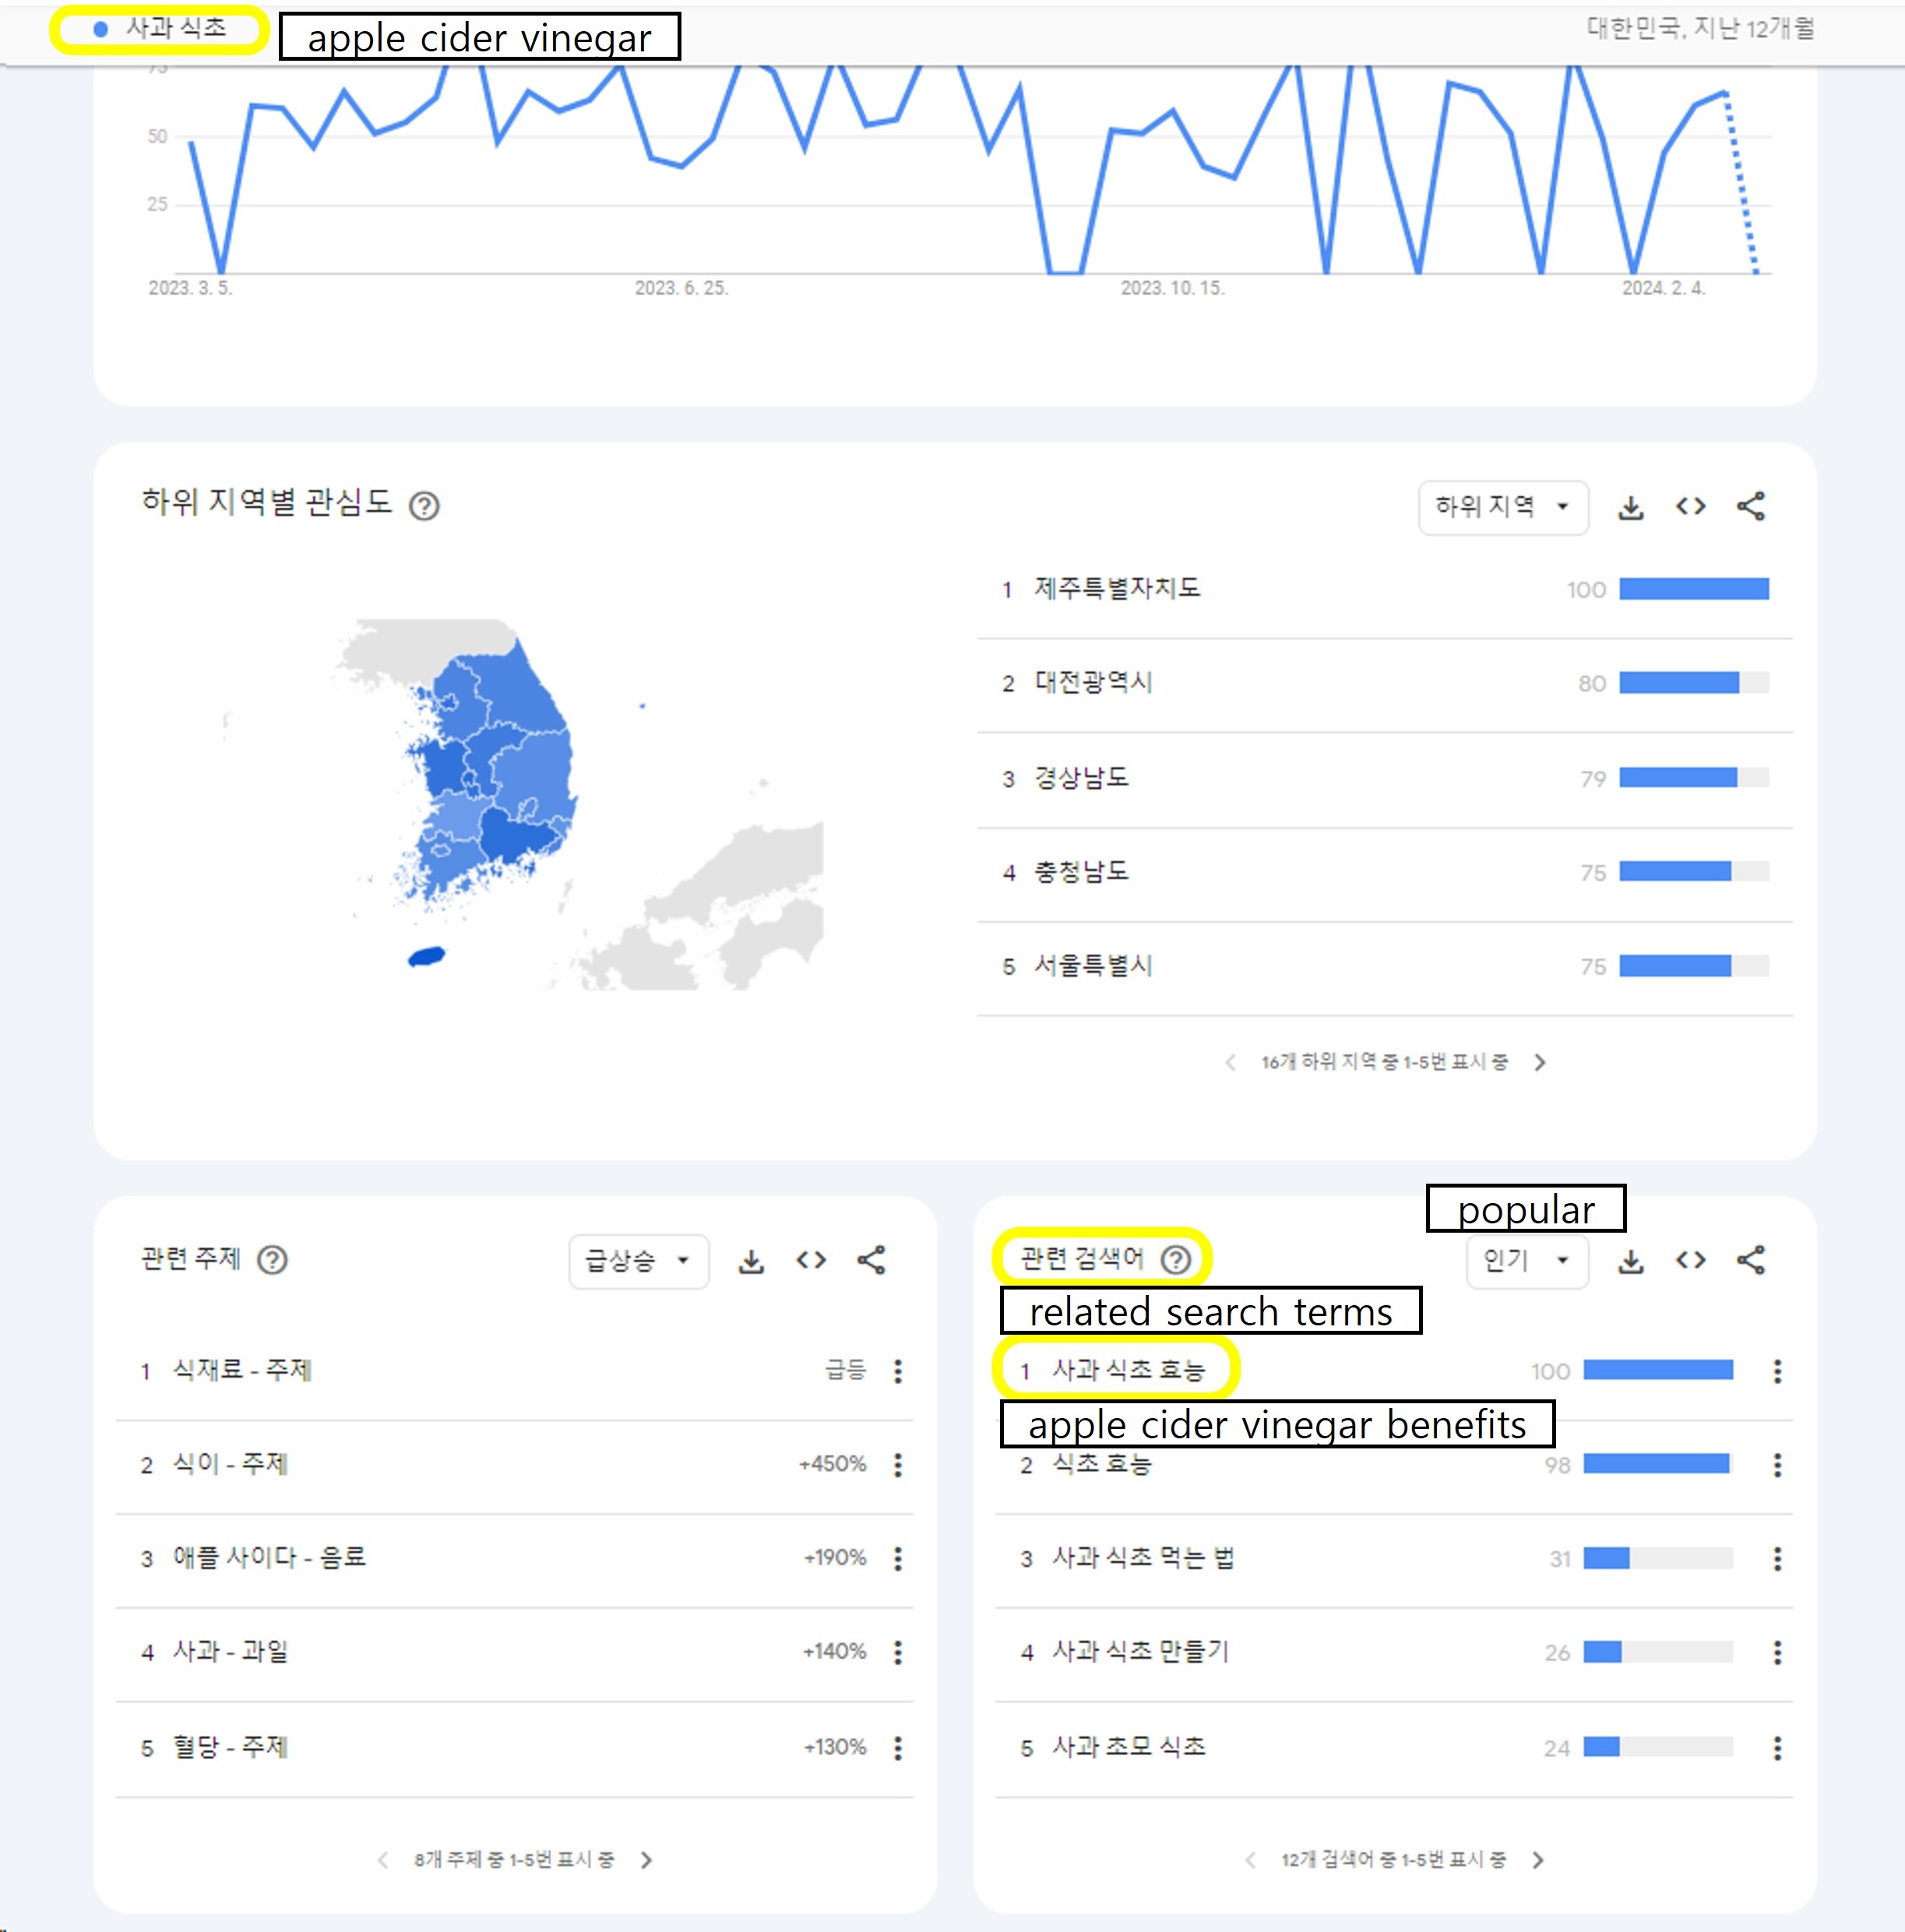The width and height of the screenshot is (1905, 1932).
Task: Open 사과 식초 먹는 법 query
Action: coord(1143,1558)
